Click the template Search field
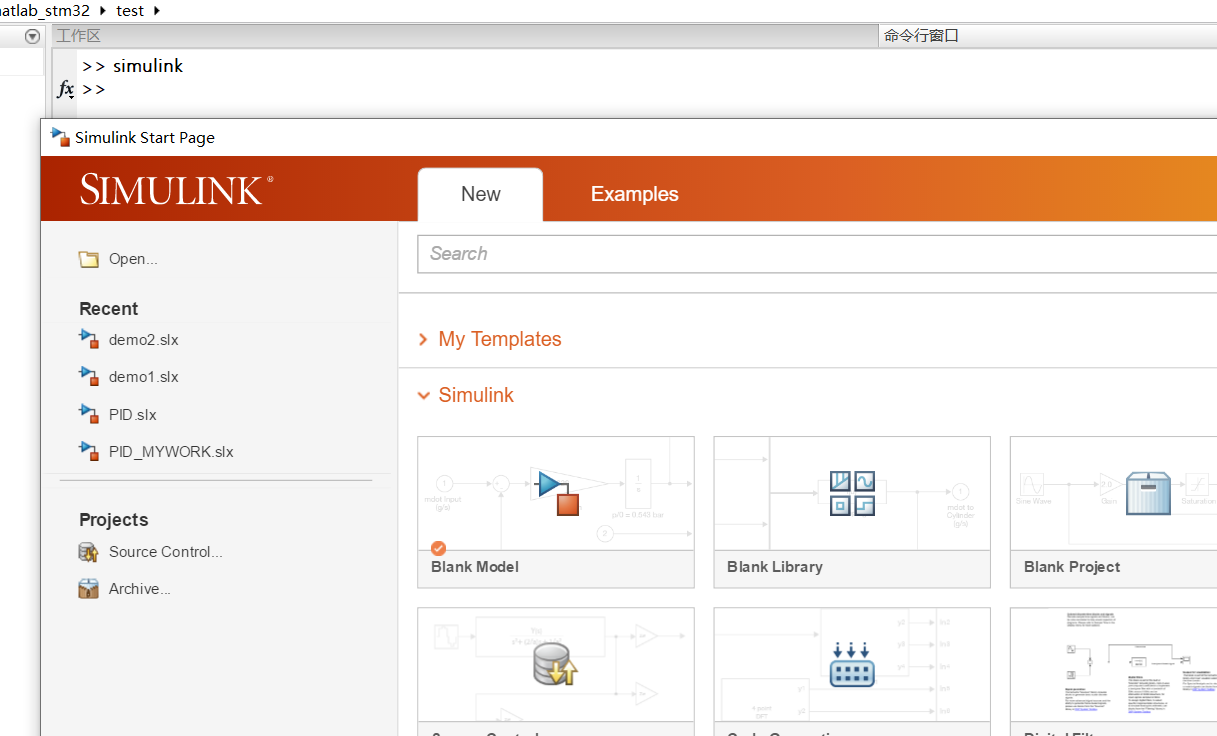 coord(817,254)
